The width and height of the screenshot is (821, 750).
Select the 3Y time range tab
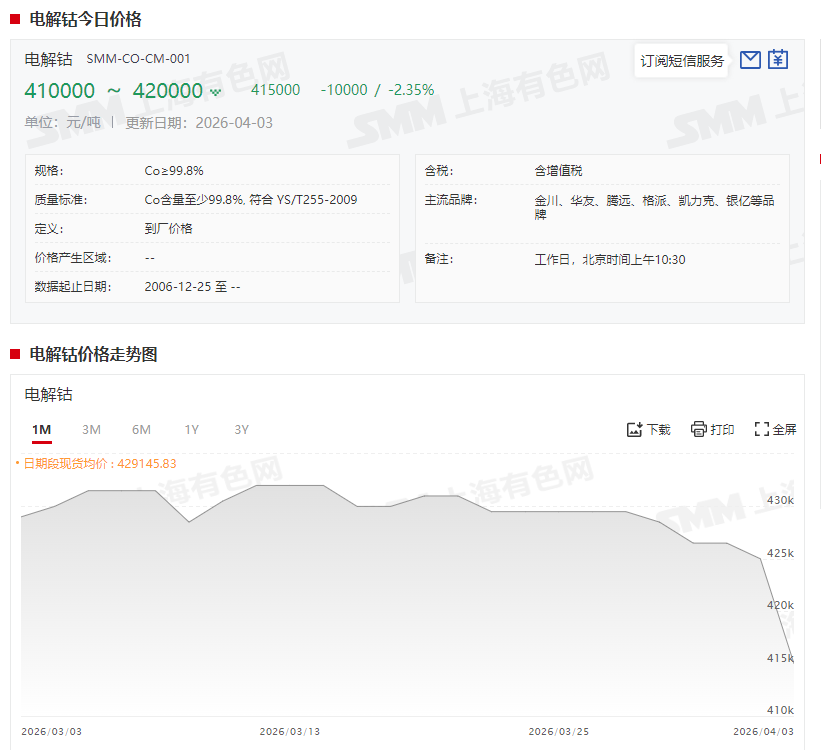tap(241, 429)
